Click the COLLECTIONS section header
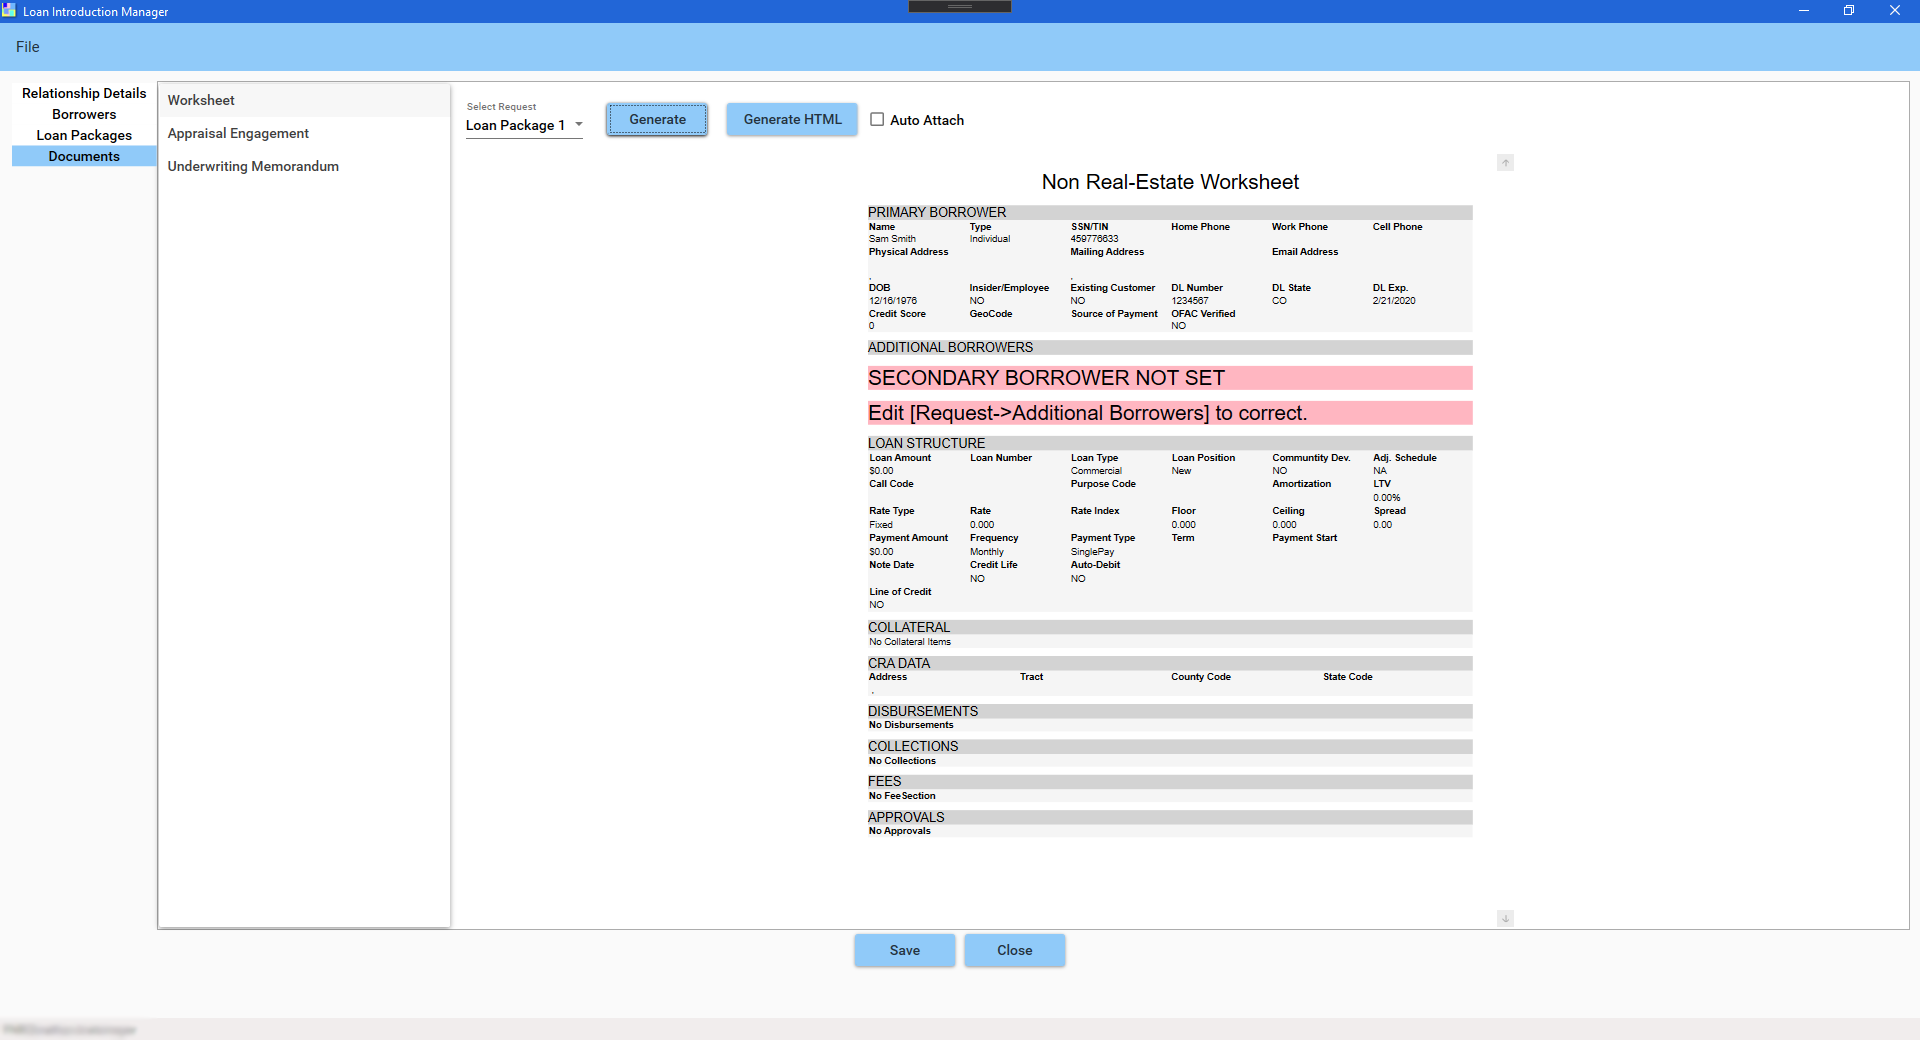 pyautogui.click(x=1170, y=746)
